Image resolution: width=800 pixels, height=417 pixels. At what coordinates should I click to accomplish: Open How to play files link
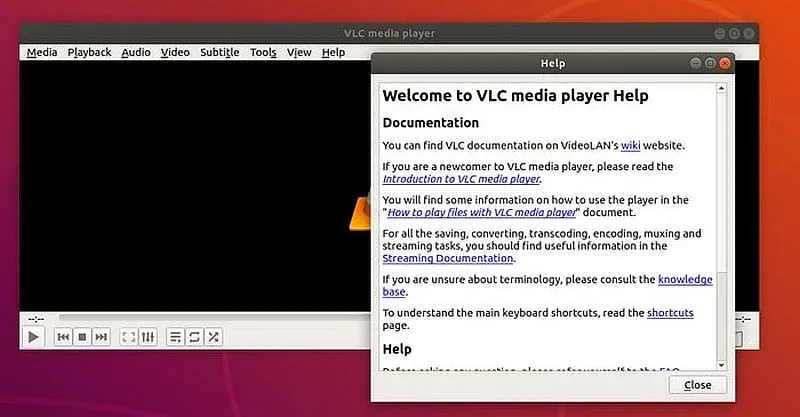click(481, 212)
